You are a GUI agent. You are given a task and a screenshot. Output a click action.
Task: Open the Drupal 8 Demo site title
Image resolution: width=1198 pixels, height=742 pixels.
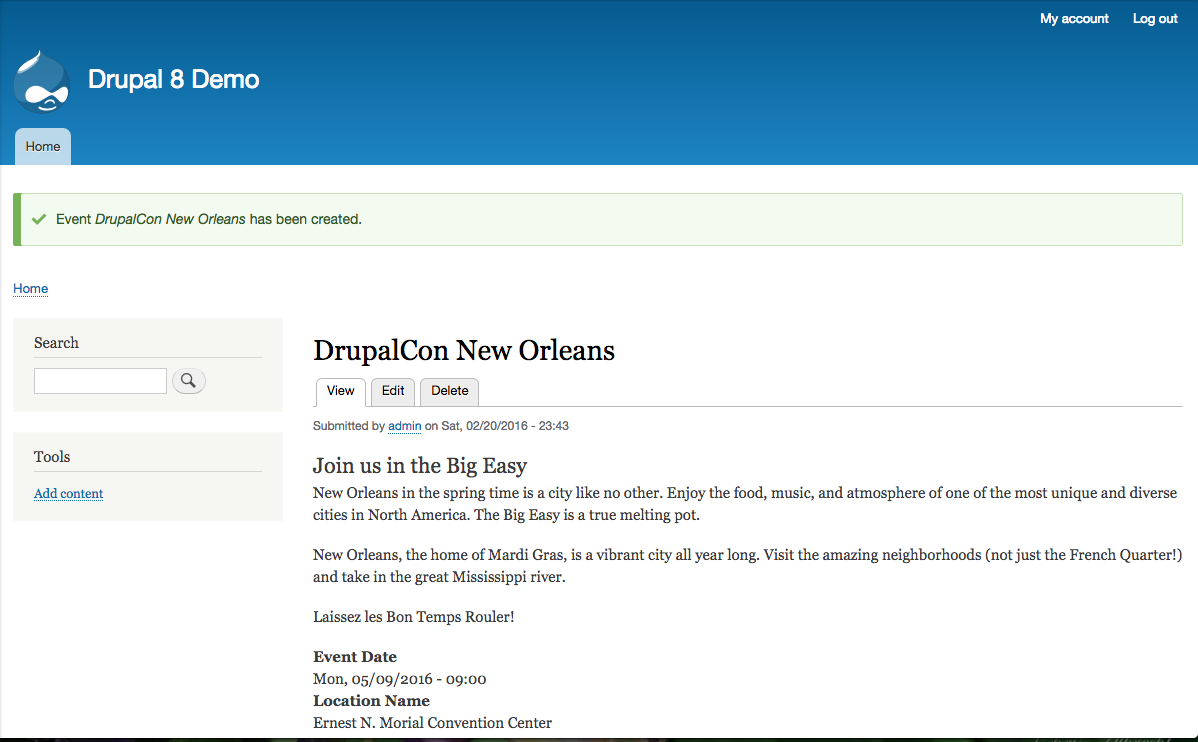173,79
